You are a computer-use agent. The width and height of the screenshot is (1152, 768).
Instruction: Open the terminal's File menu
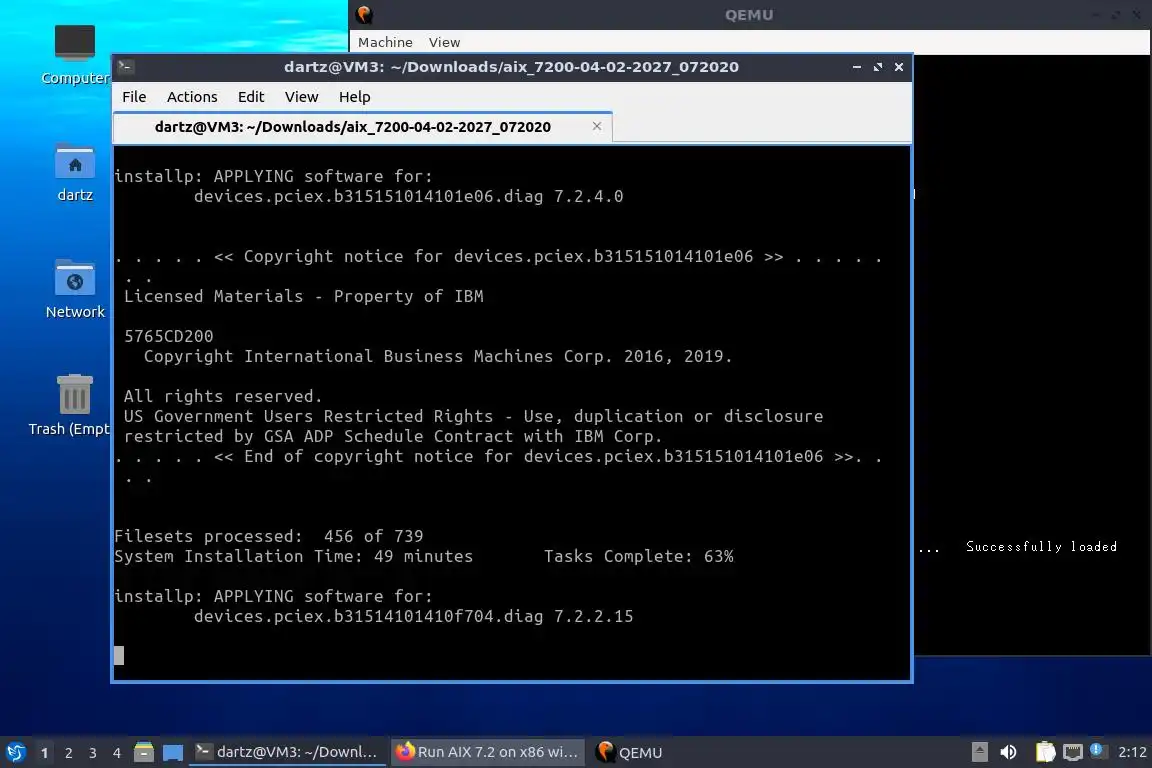click(x=134, y=97)
